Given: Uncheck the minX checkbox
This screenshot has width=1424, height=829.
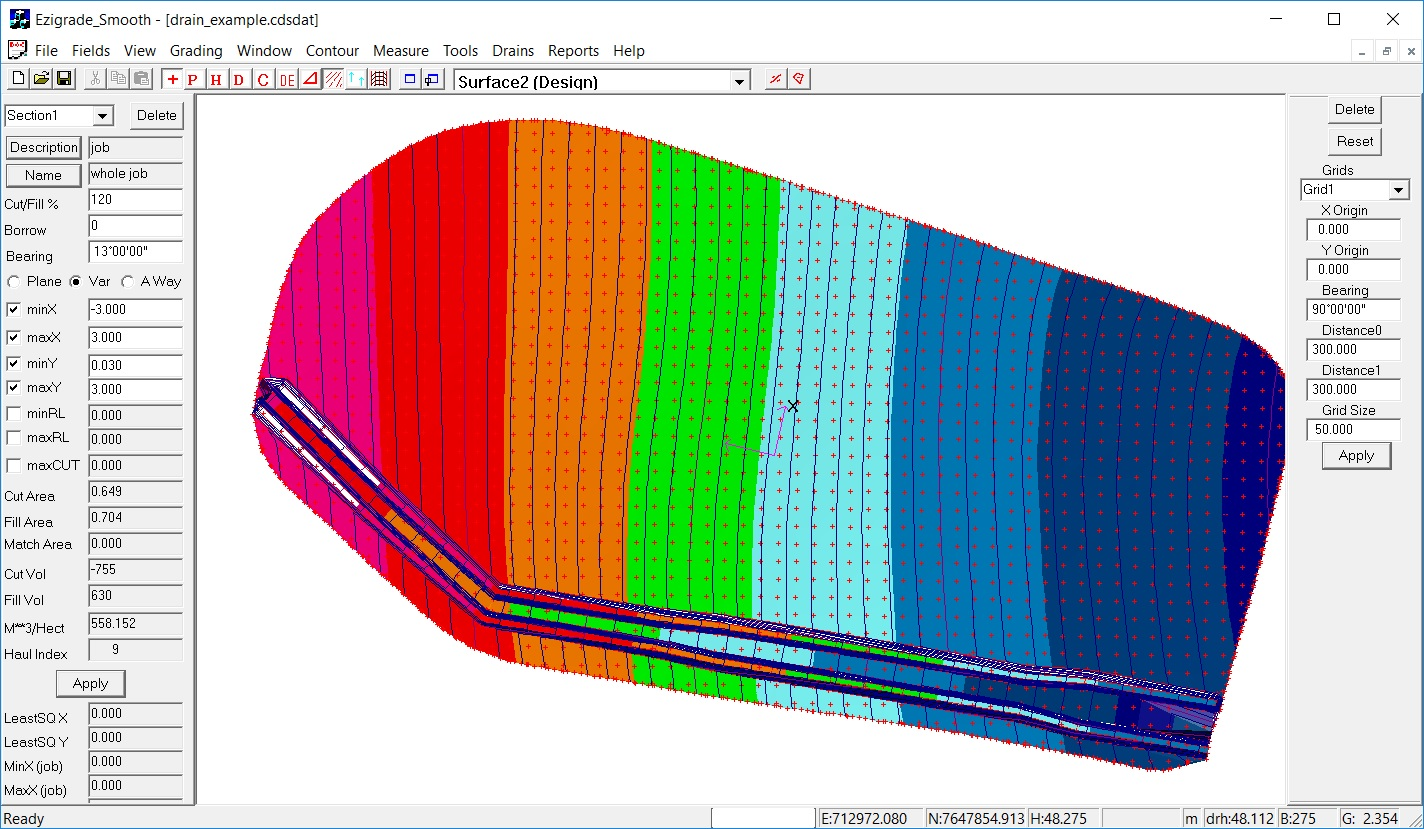Looking at the screenshot, I should (x=14, y=310).
